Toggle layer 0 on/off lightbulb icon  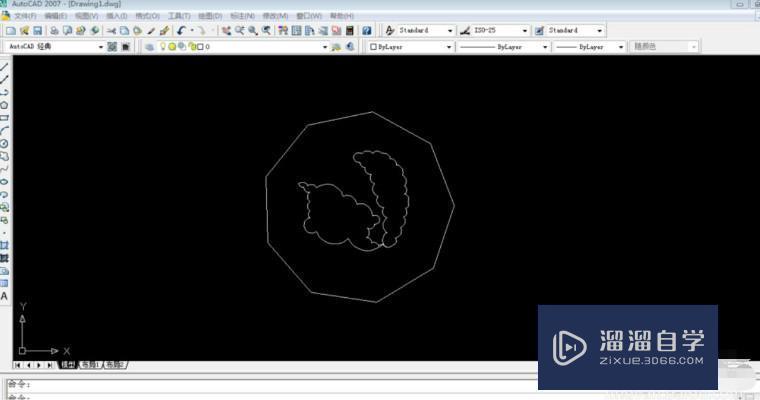(x=163, y=47)
